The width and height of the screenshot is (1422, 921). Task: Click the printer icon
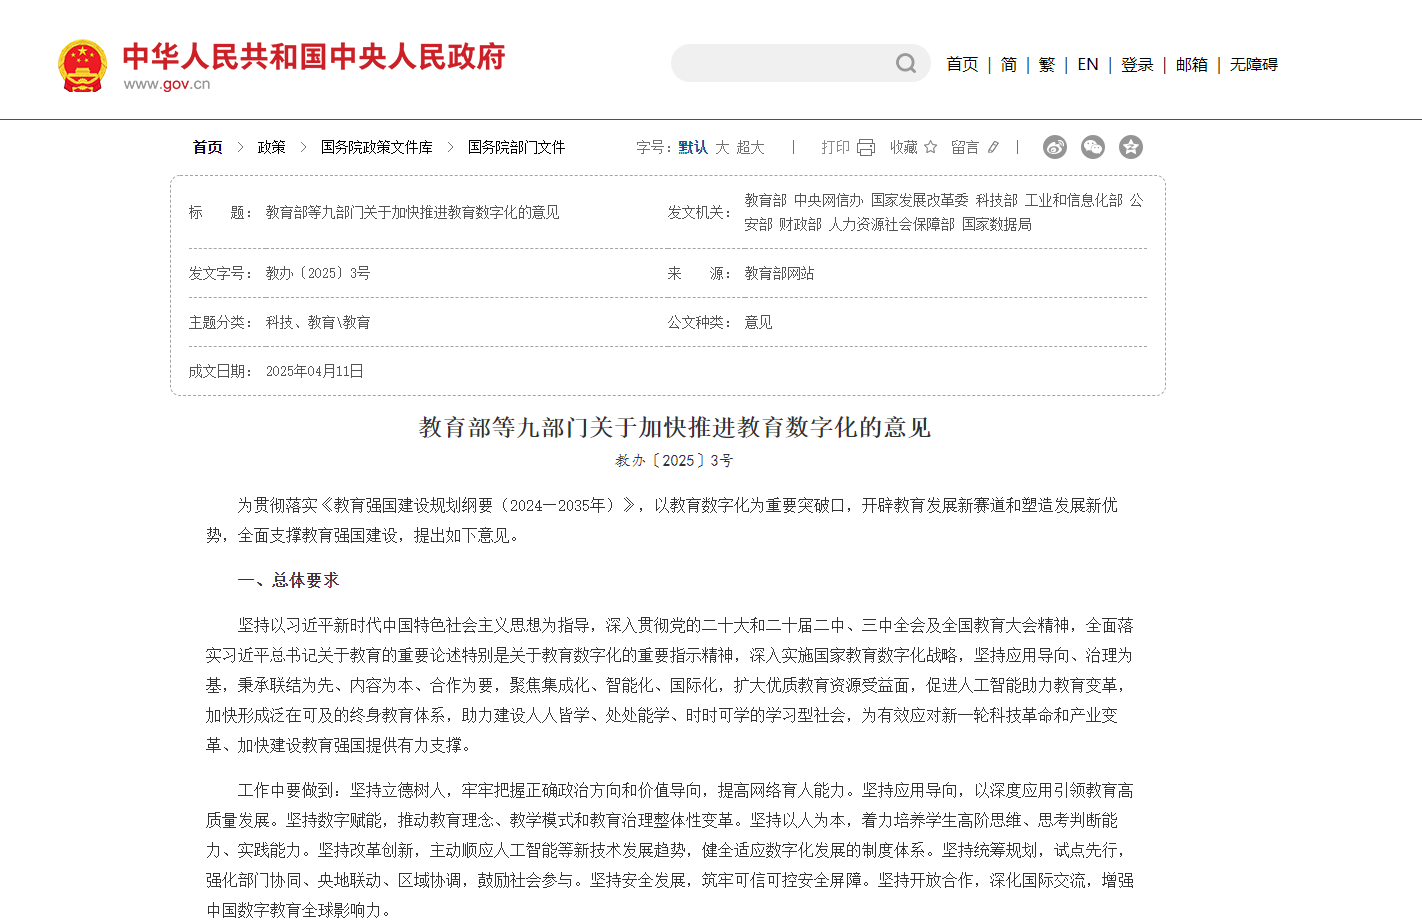(866, 148)
